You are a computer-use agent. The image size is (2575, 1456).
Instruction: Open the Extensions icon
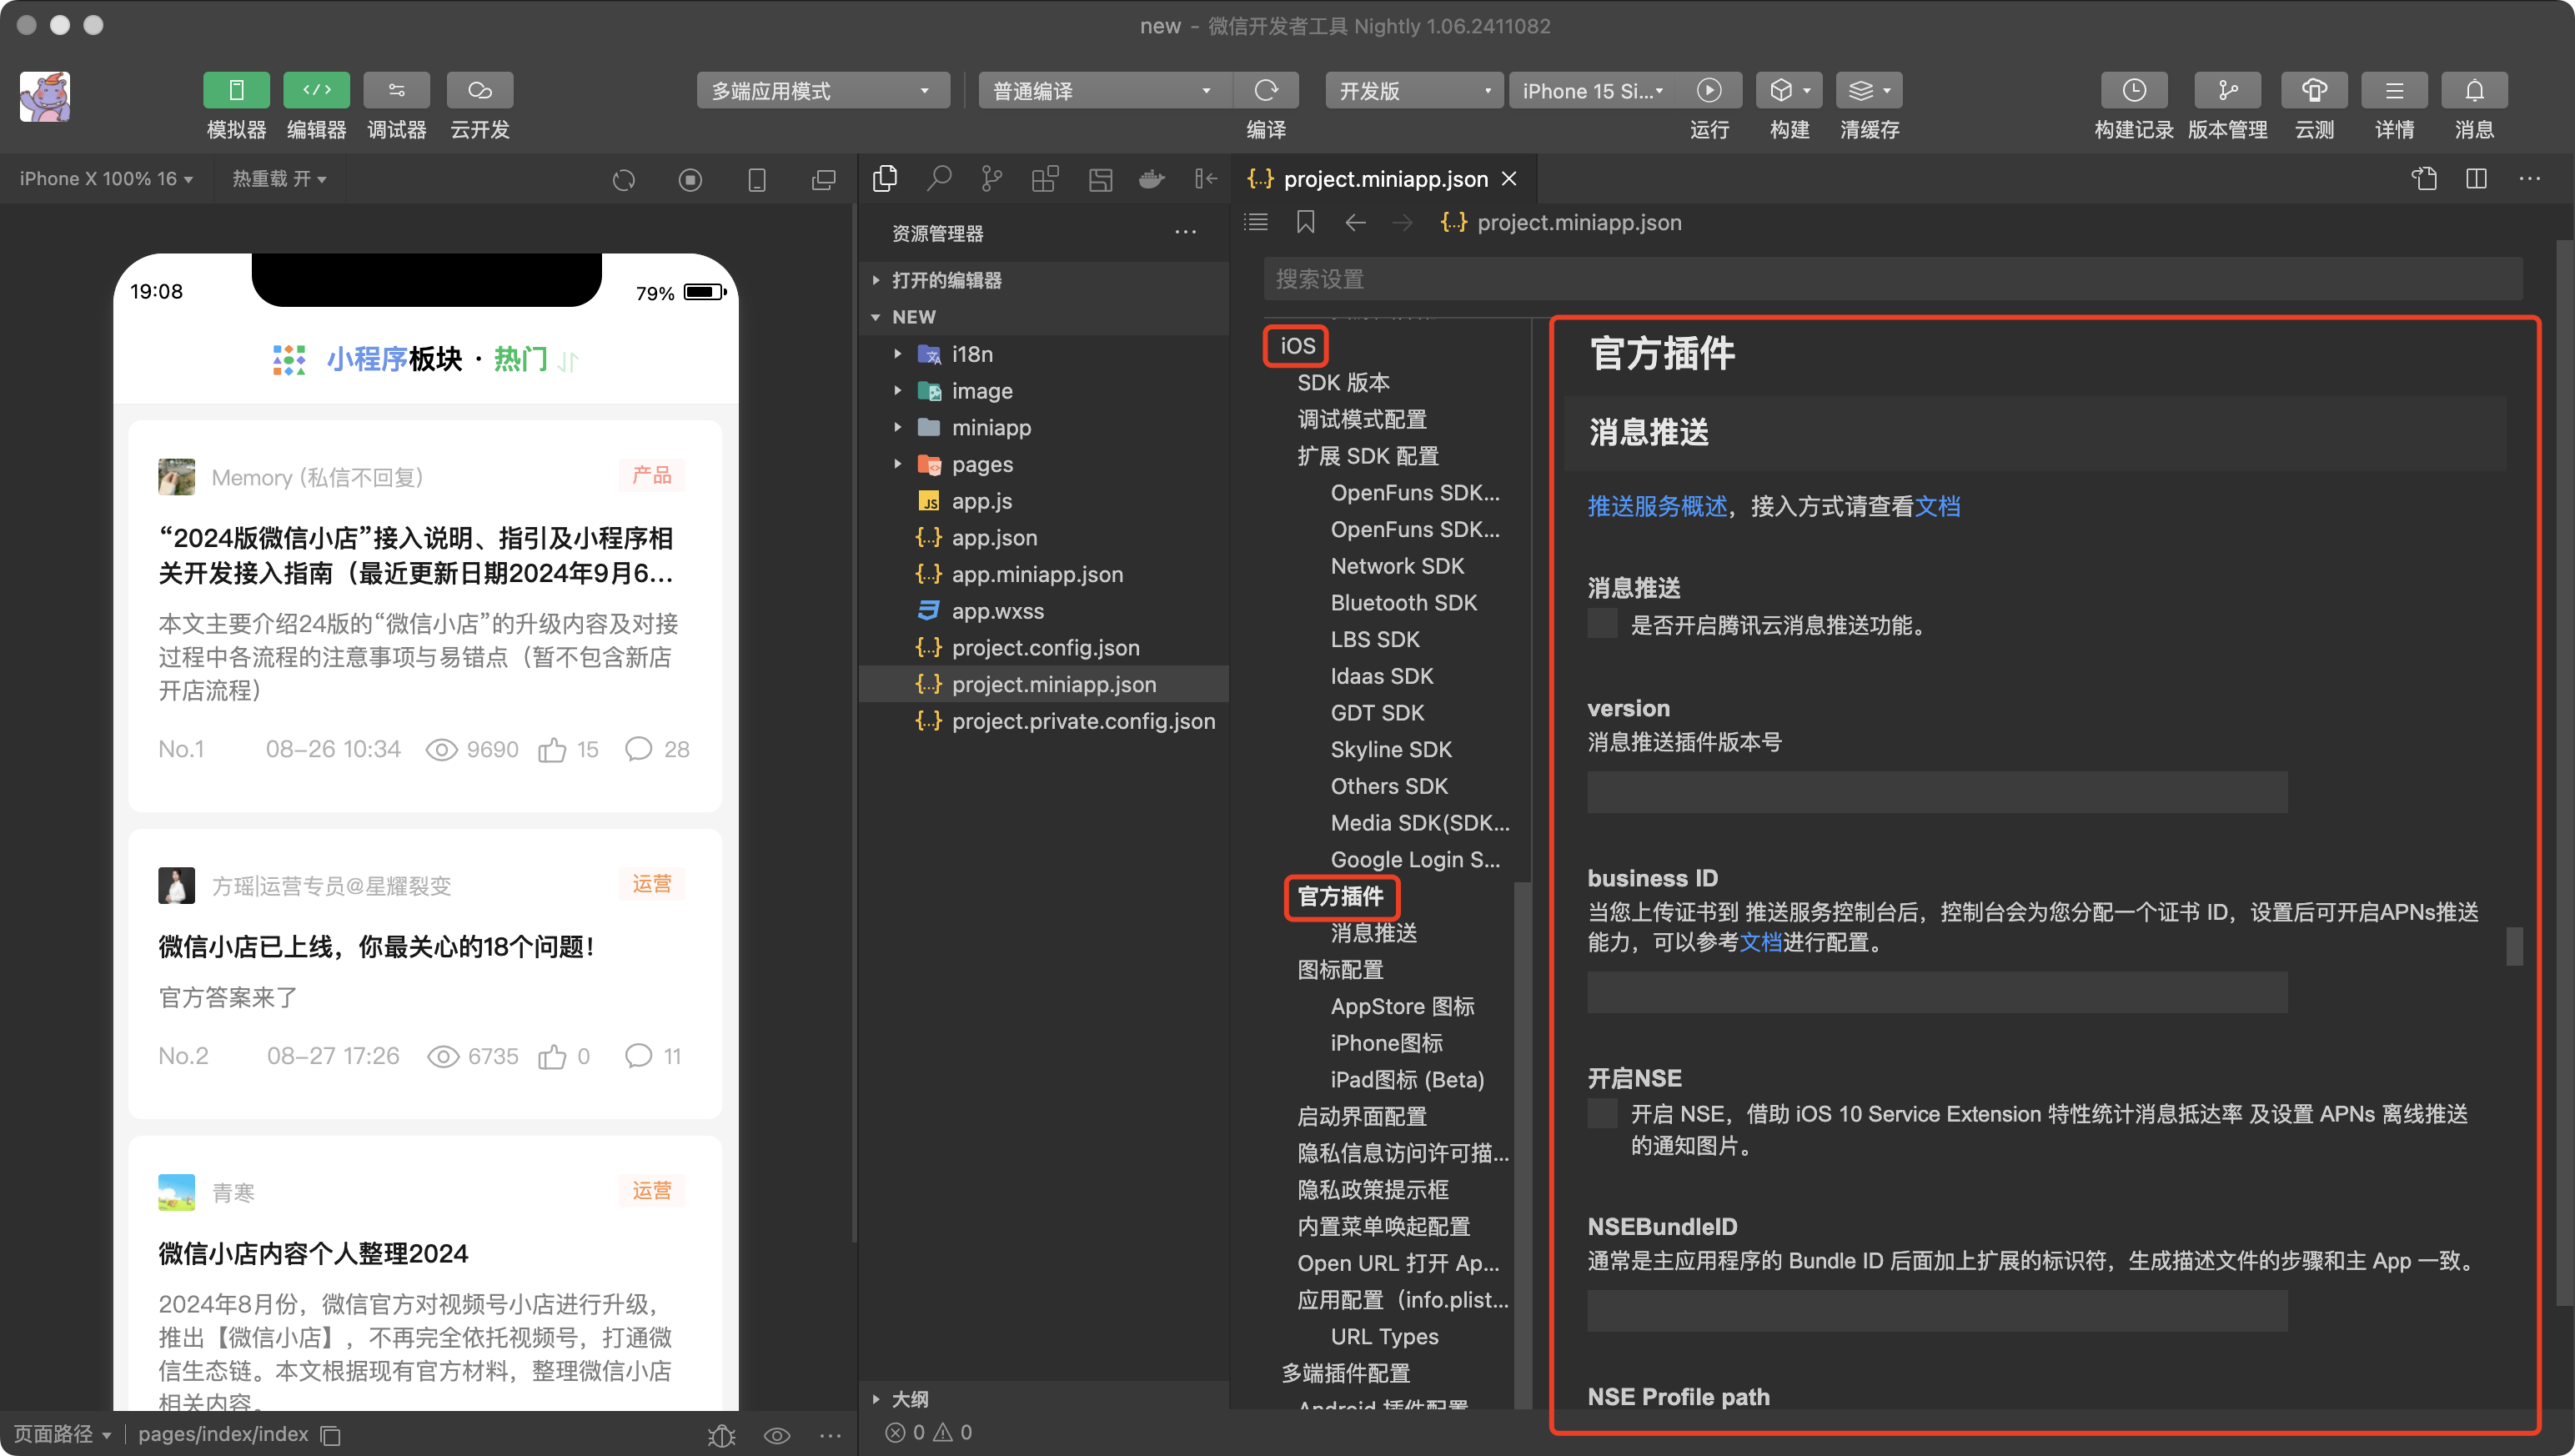(1045, 179)
